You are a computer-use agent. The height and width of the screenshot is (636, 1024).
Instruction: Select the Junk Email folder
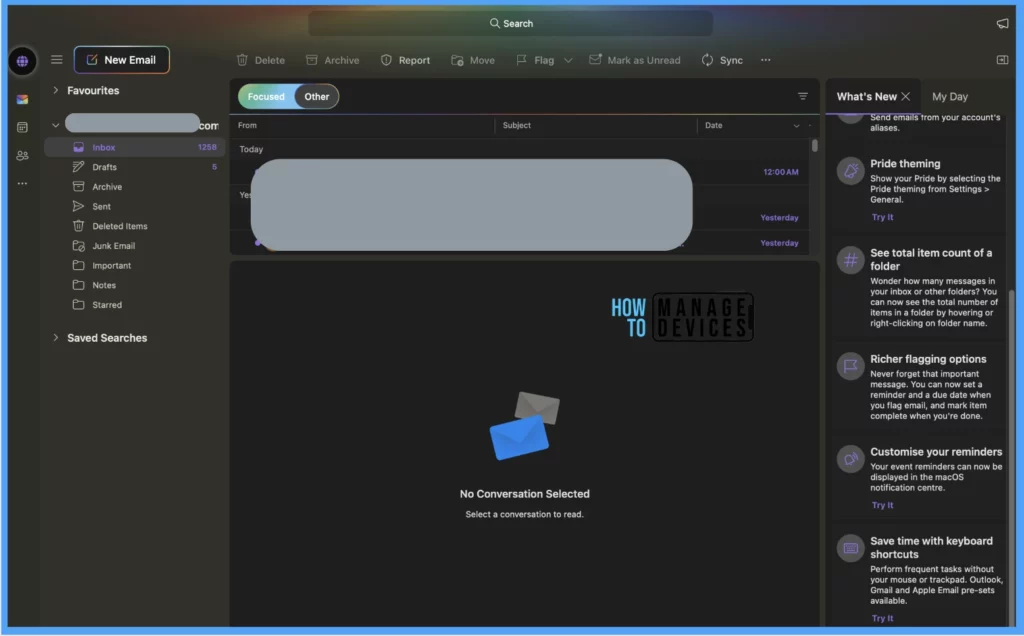tap(113, 246)
